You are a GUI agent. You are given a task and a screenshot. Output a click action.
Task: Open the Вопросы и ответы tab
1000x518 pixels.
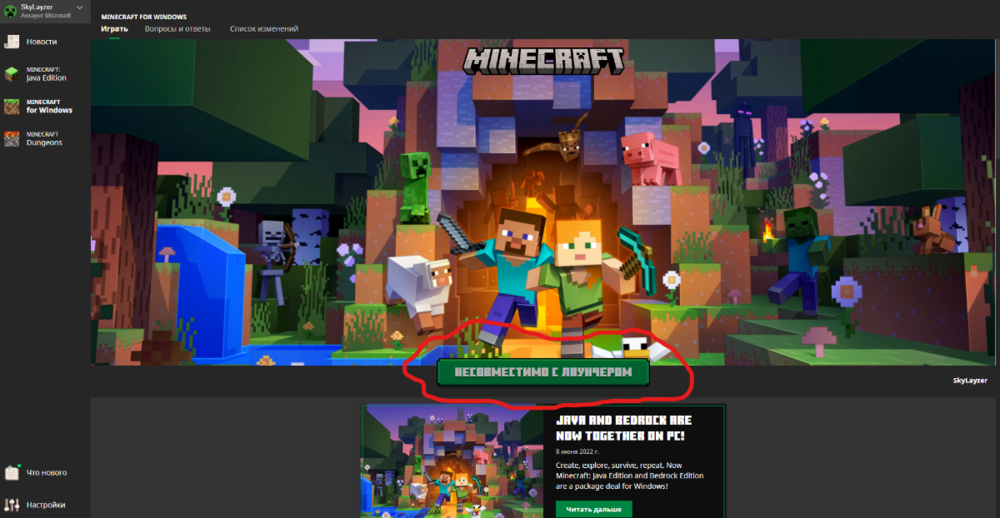177,29
